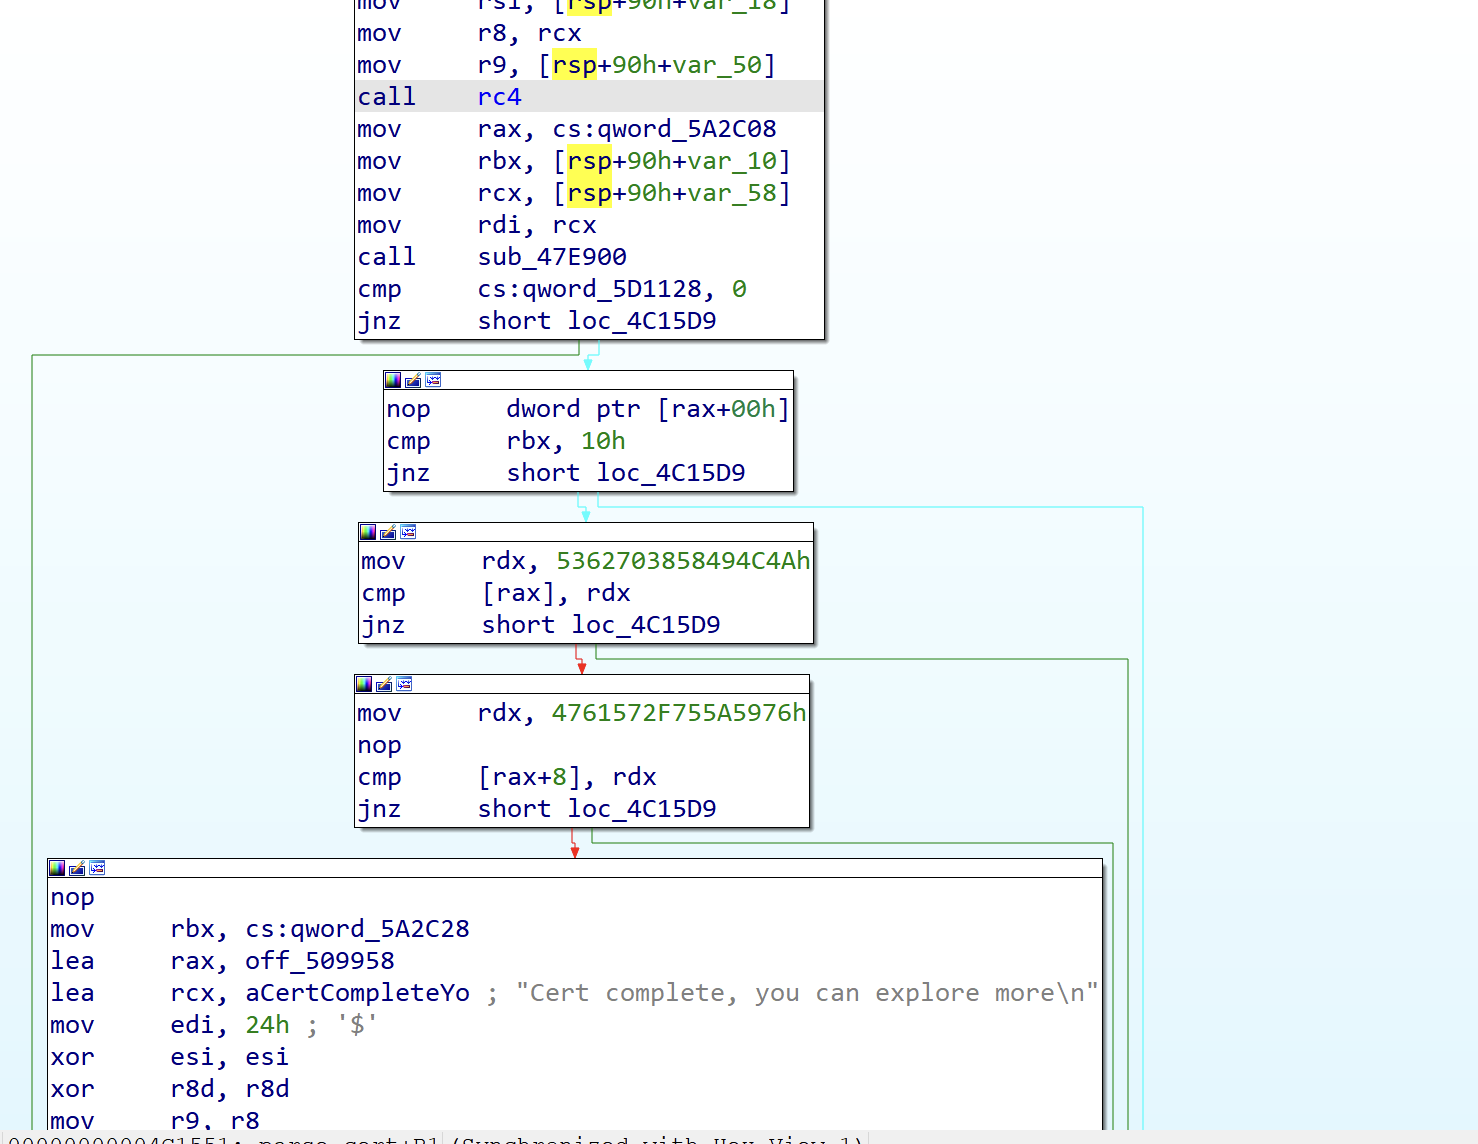Click color icon of the 'Cert complete' block
This screenshot has height=1144, width=1478.
(x=57, y=868)
